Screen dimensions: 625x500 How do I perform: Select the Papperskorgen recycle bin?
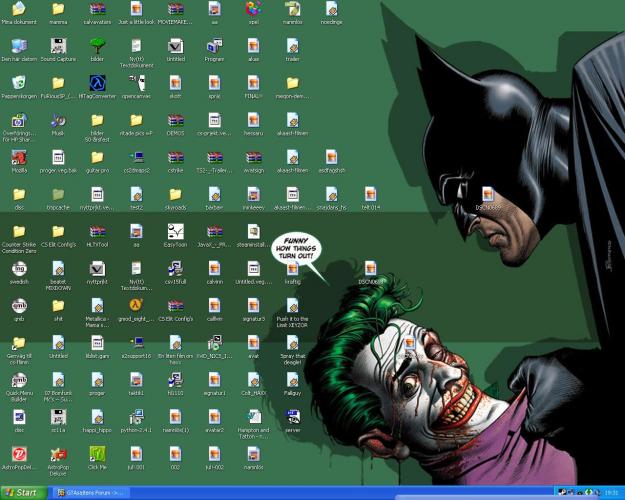point(19,83)
